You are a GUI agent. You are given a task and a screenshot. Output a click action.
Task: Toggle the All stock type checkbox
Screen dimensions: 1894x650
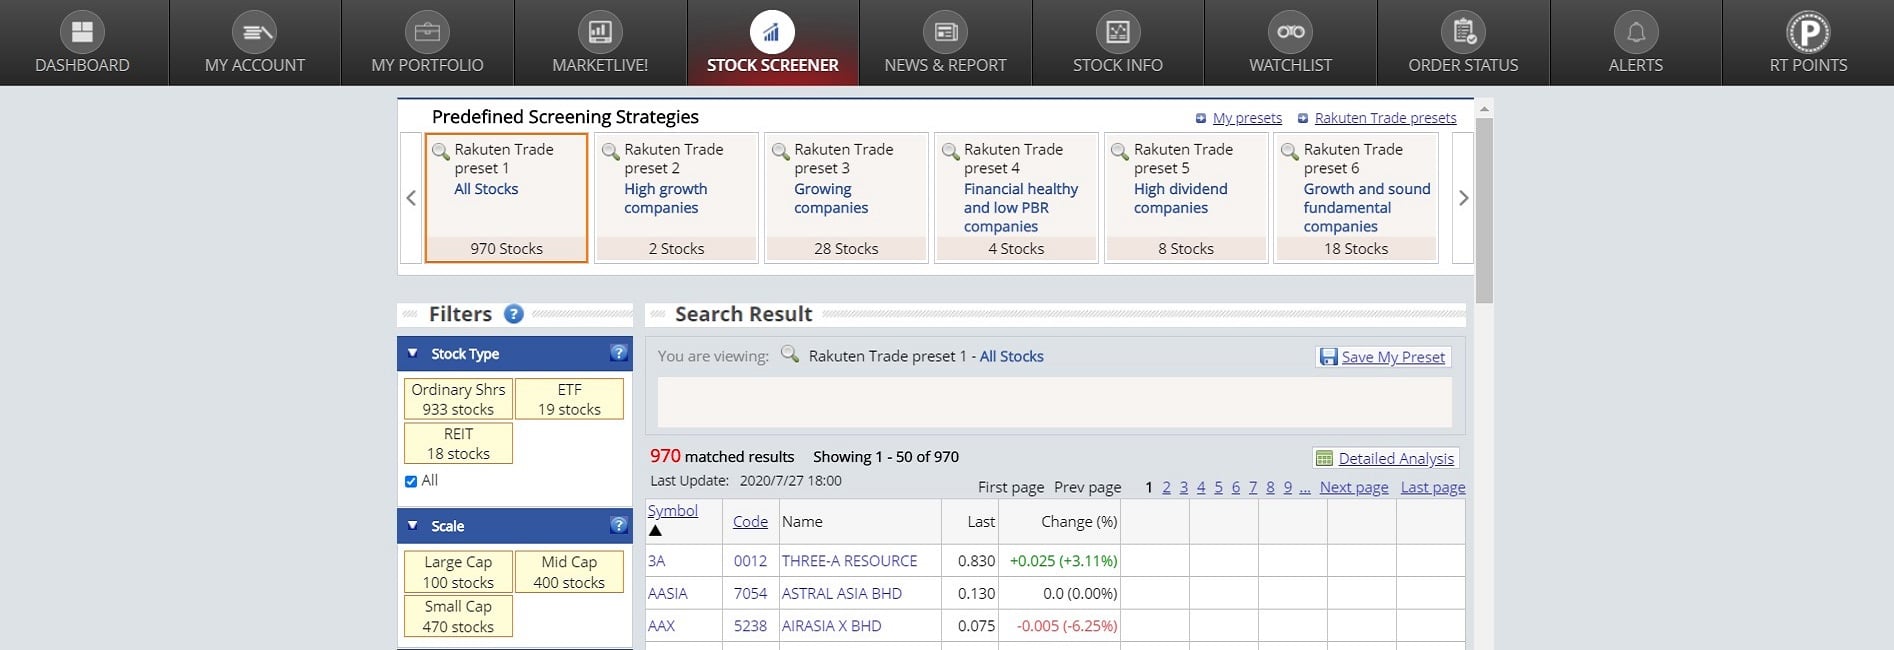click(411, 481)
